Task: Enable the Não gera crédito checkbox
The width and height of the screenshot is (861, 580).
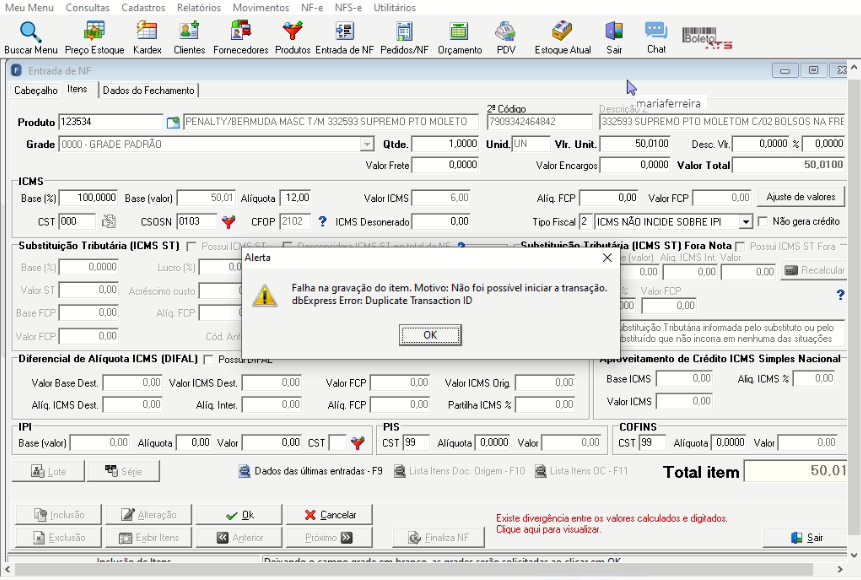Action: (762, 221)
